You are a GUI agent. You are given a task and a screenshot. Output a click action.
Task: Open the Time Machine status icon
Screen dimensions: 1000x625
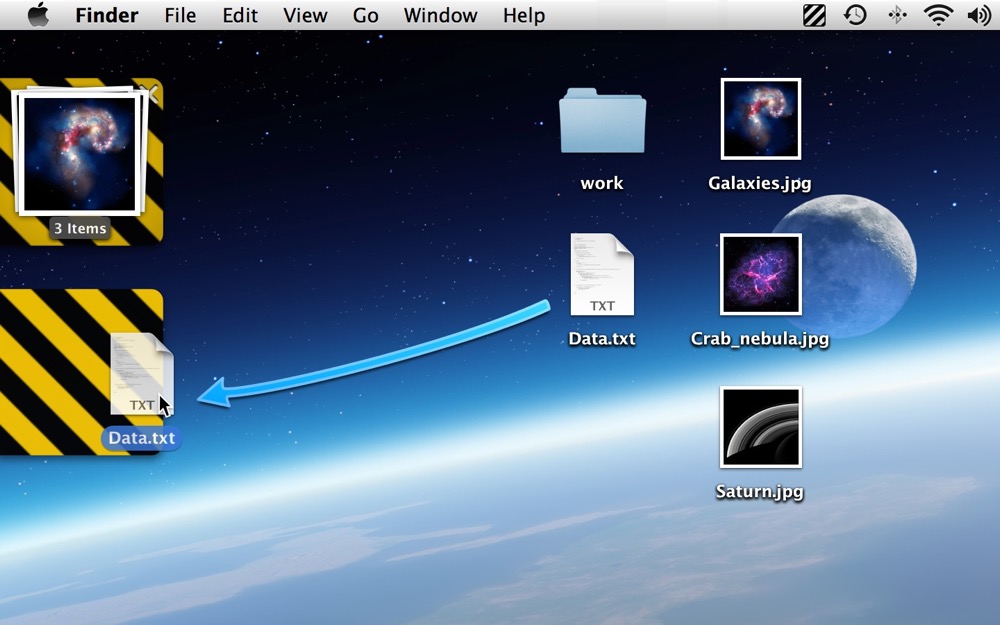(855, 15)
